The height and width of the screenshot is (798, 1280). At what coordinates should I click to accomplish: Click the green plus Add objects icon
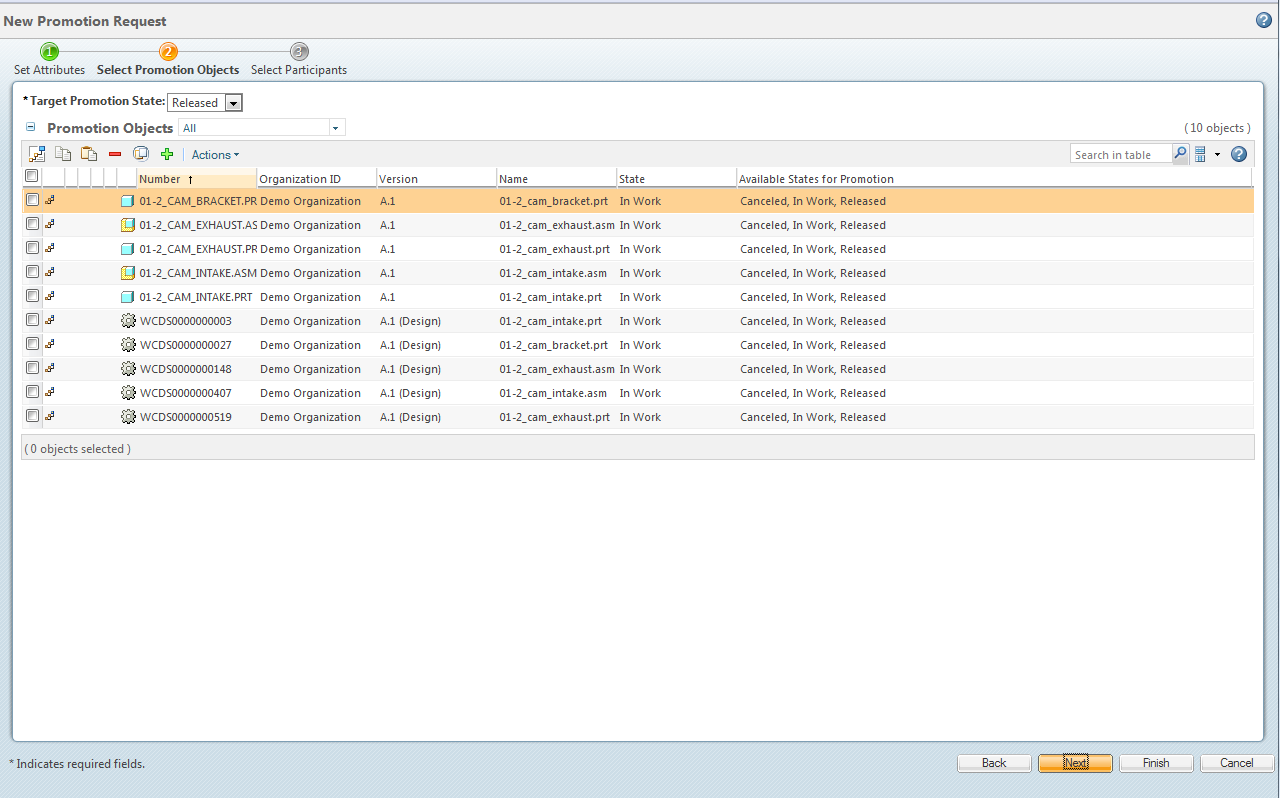[x=167, y=154]
